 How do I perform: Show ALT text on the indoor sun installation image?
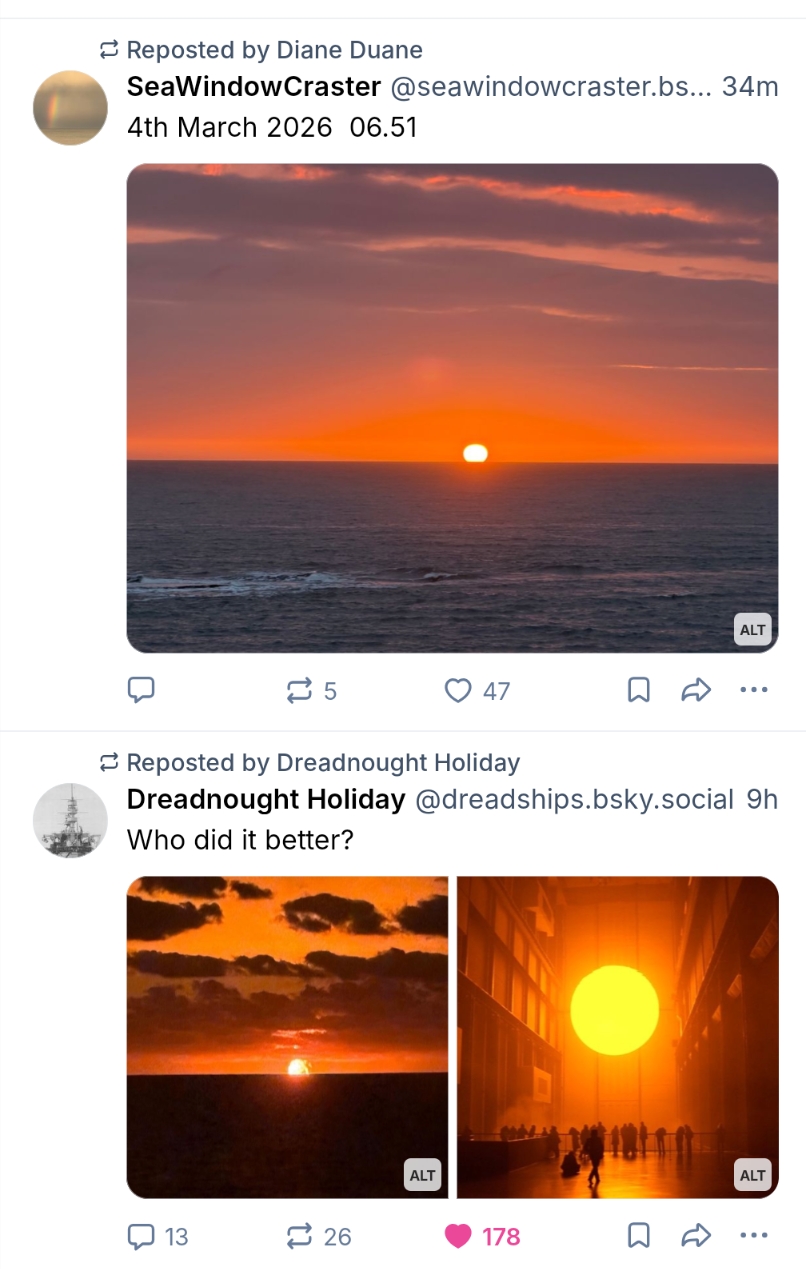(752, 1176)
